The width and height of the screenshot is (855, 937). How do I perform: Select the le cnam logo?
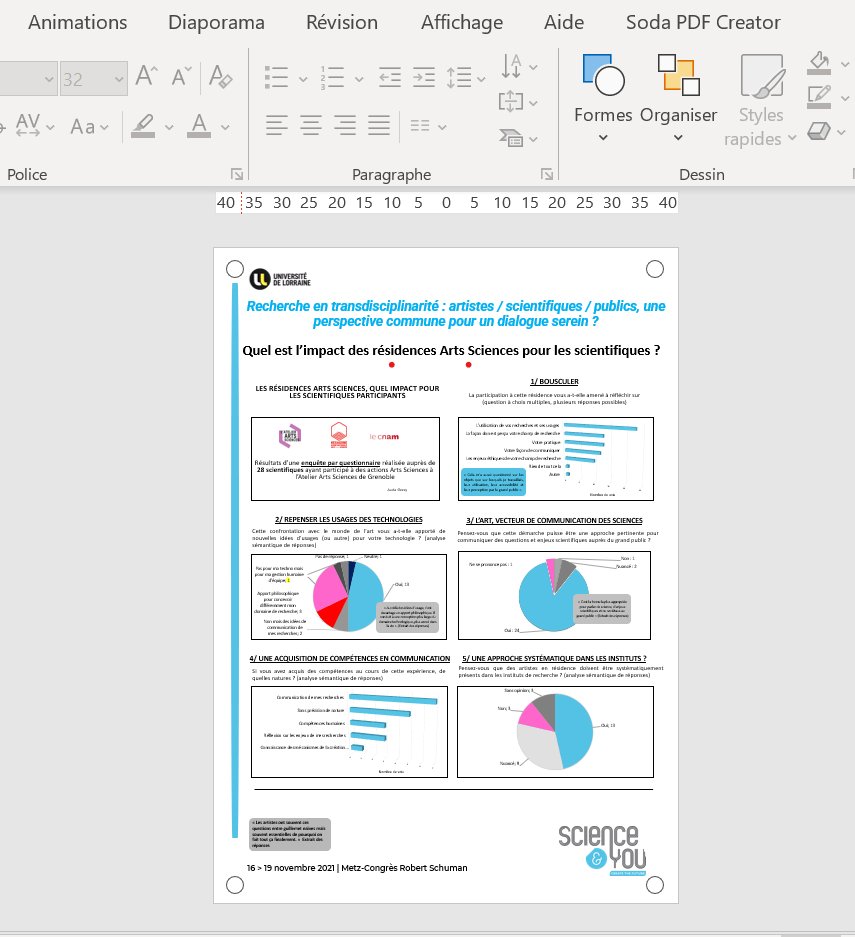click(384, 436)
